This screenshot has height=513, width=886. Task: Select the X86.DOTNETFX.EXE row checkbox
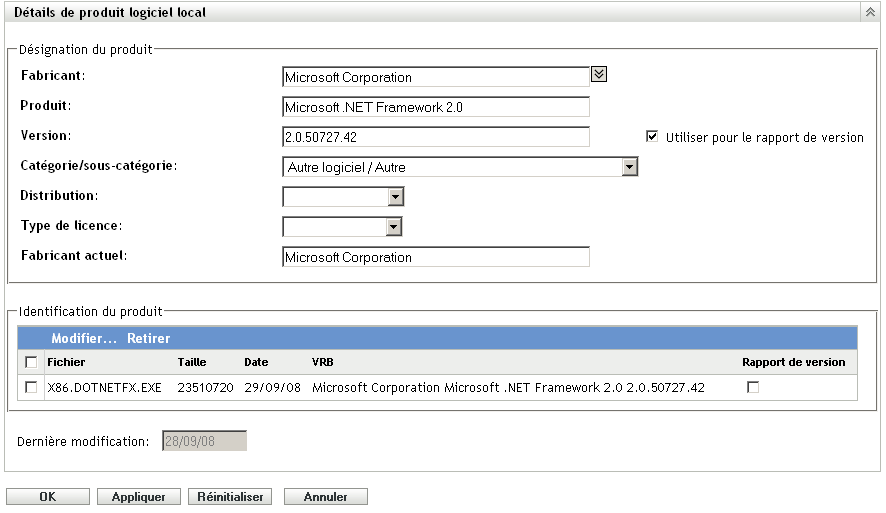[x=31, y=387]
